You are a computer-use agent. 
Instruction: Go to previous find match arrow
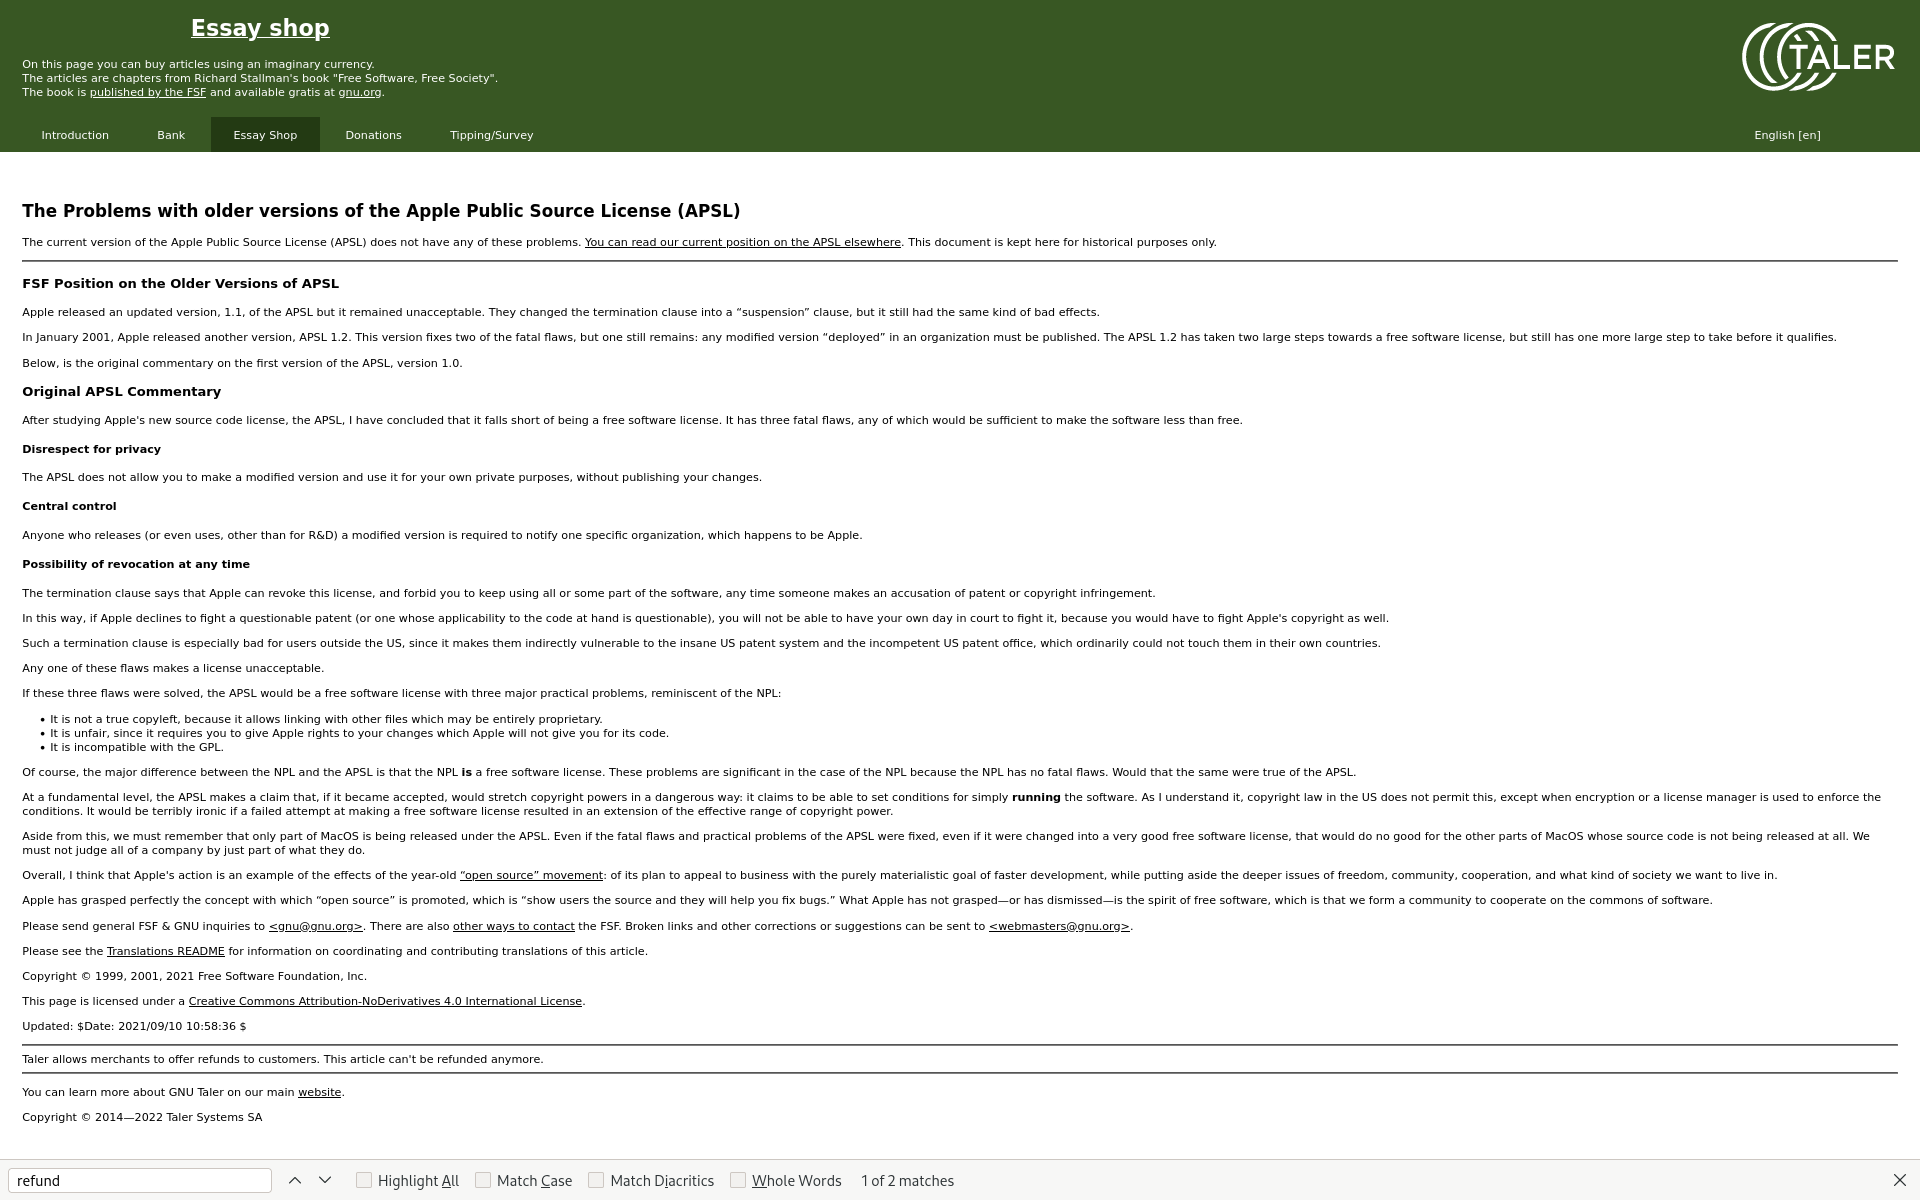(295, 1180)
